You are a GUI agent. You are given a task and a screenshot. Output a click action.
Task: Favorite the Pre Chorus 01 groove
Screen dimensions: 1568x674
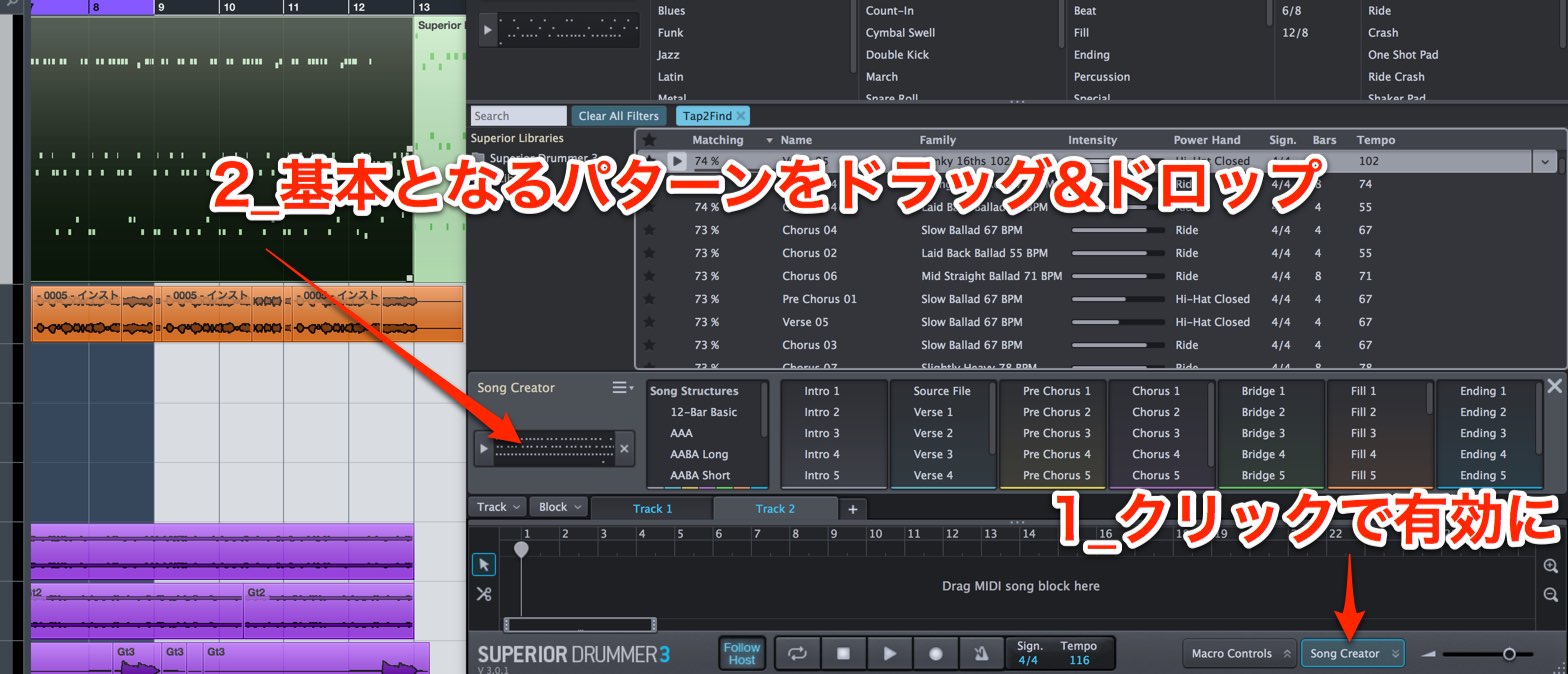coord(650,299)
